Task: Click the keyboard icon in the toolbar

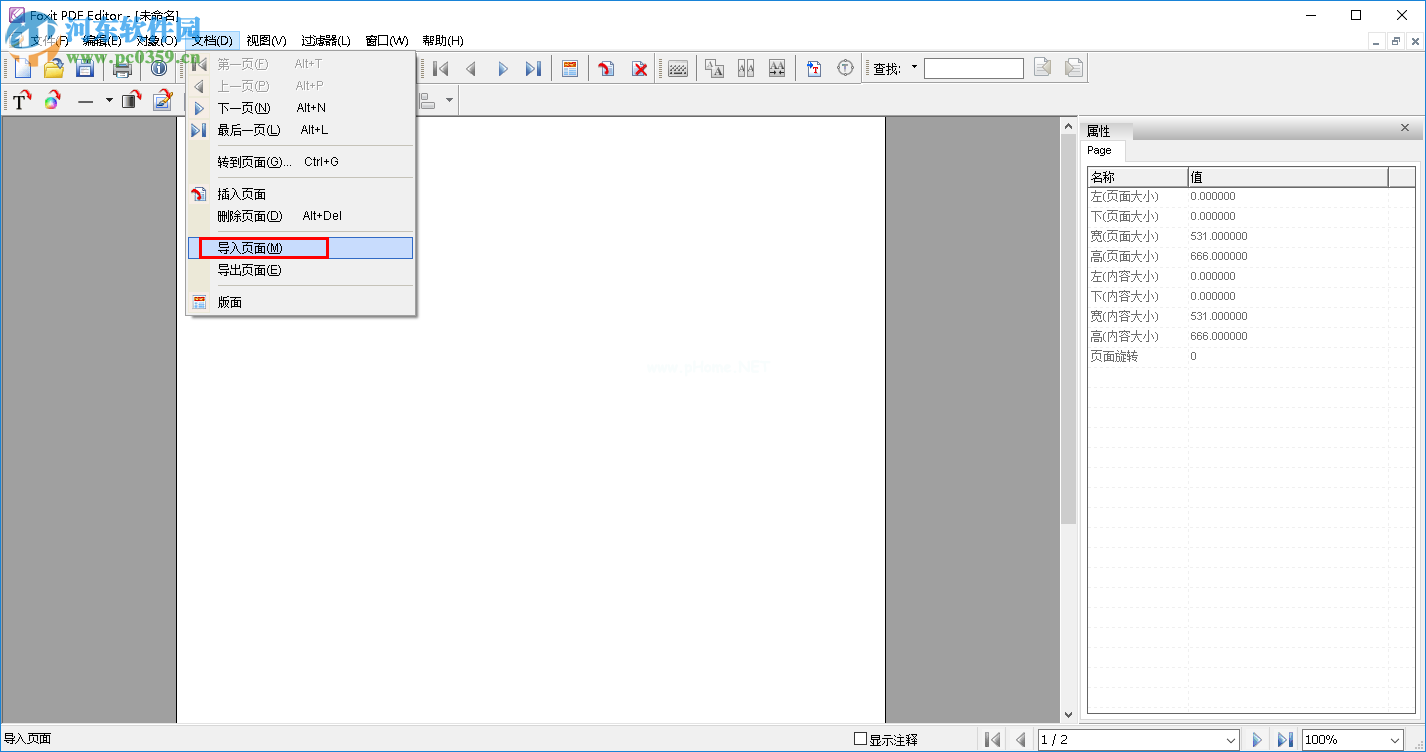Action: [678, 68]
